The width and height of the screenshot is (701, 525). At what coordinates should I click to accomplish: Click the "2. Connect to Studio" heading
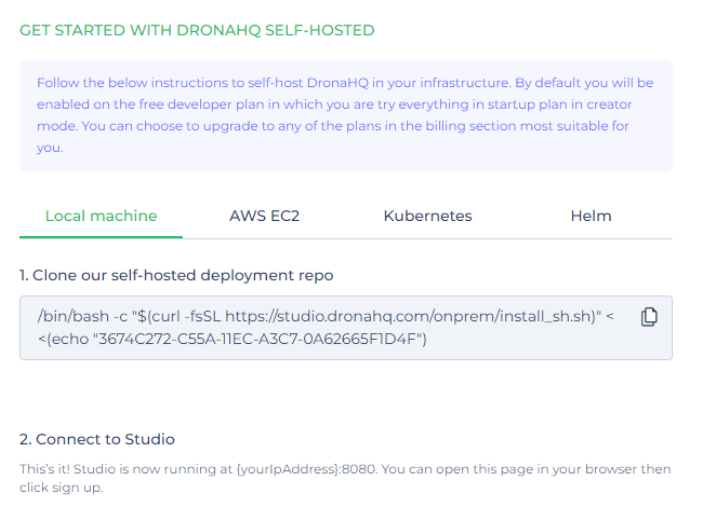97,439
